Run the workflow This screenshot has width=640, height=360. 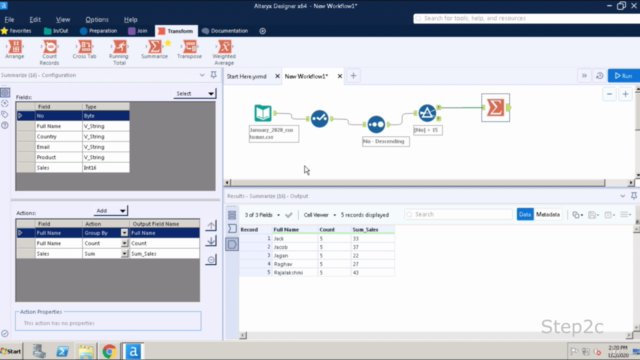point(623,76)
